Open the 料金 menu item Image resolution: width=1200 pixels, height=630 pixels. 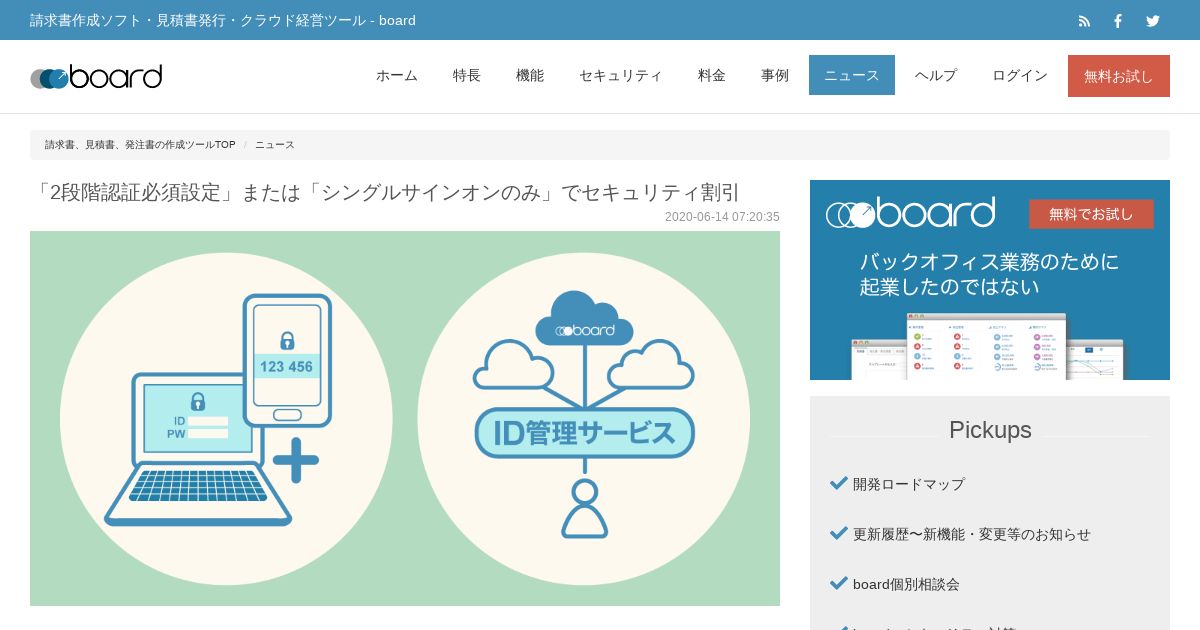(x=712, y=75)
